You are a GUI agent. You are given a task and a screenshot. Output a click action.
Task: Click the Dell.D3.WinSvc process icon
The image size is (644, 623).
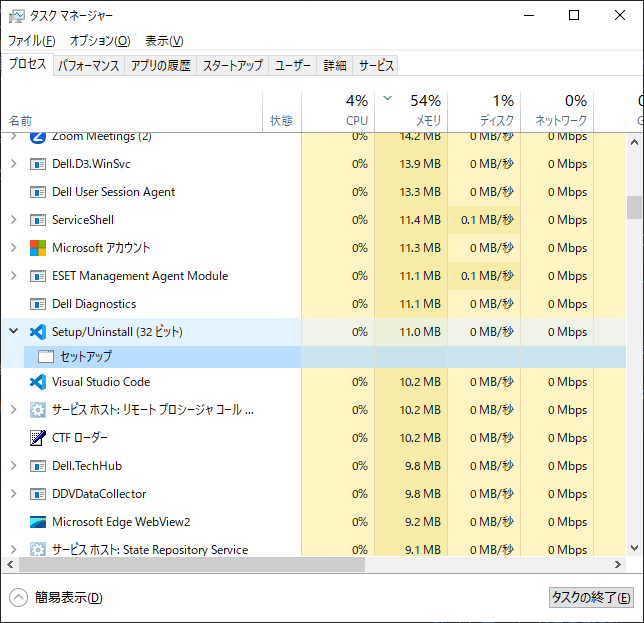click(x=38, y=164)
